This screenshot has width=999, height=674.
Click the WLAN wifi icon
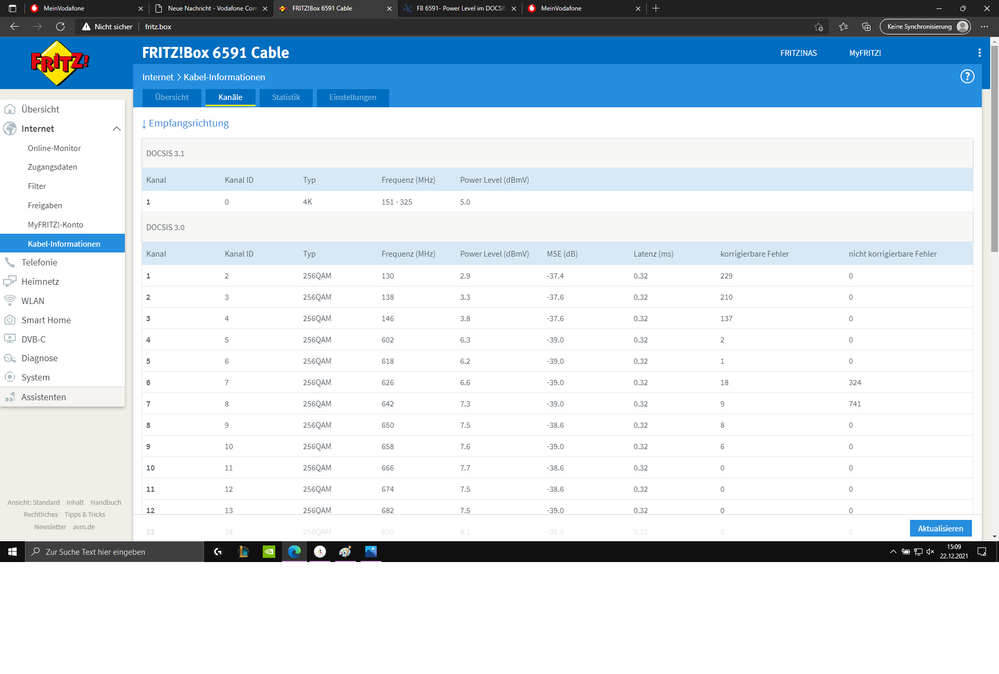click(10, 301)
